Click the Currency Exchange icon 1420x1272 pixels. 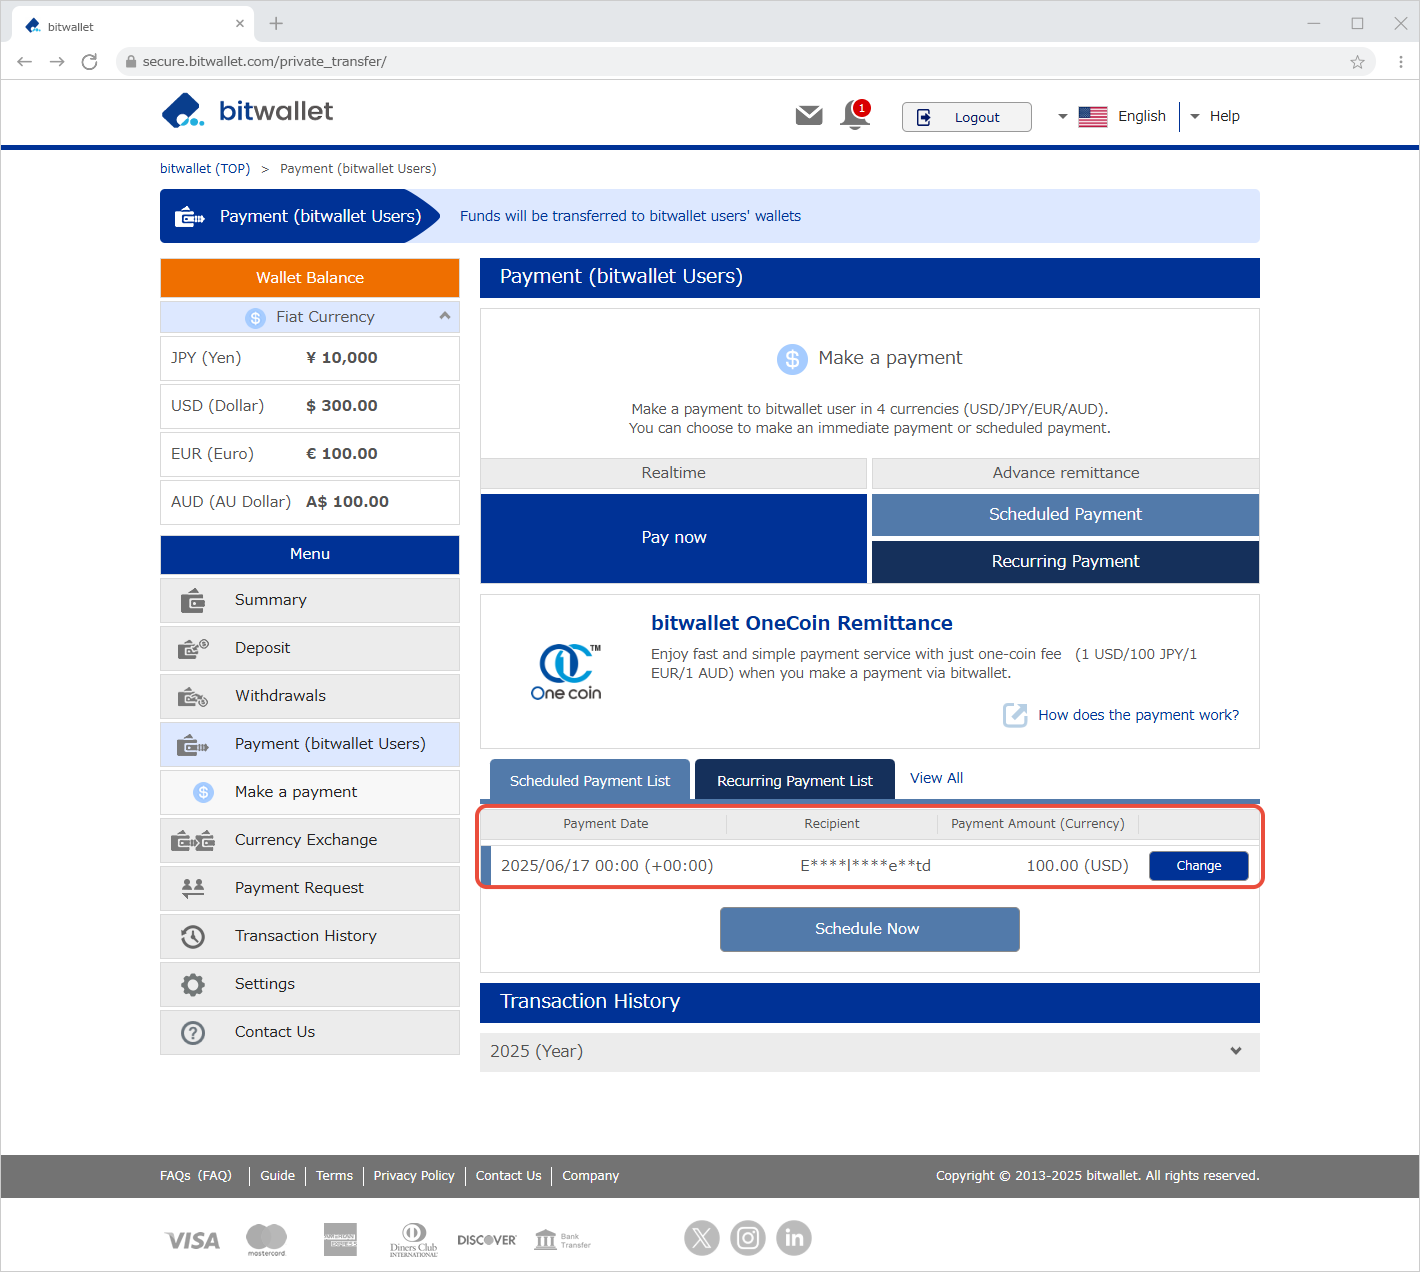pyautogui.click(x=193, y=840)
